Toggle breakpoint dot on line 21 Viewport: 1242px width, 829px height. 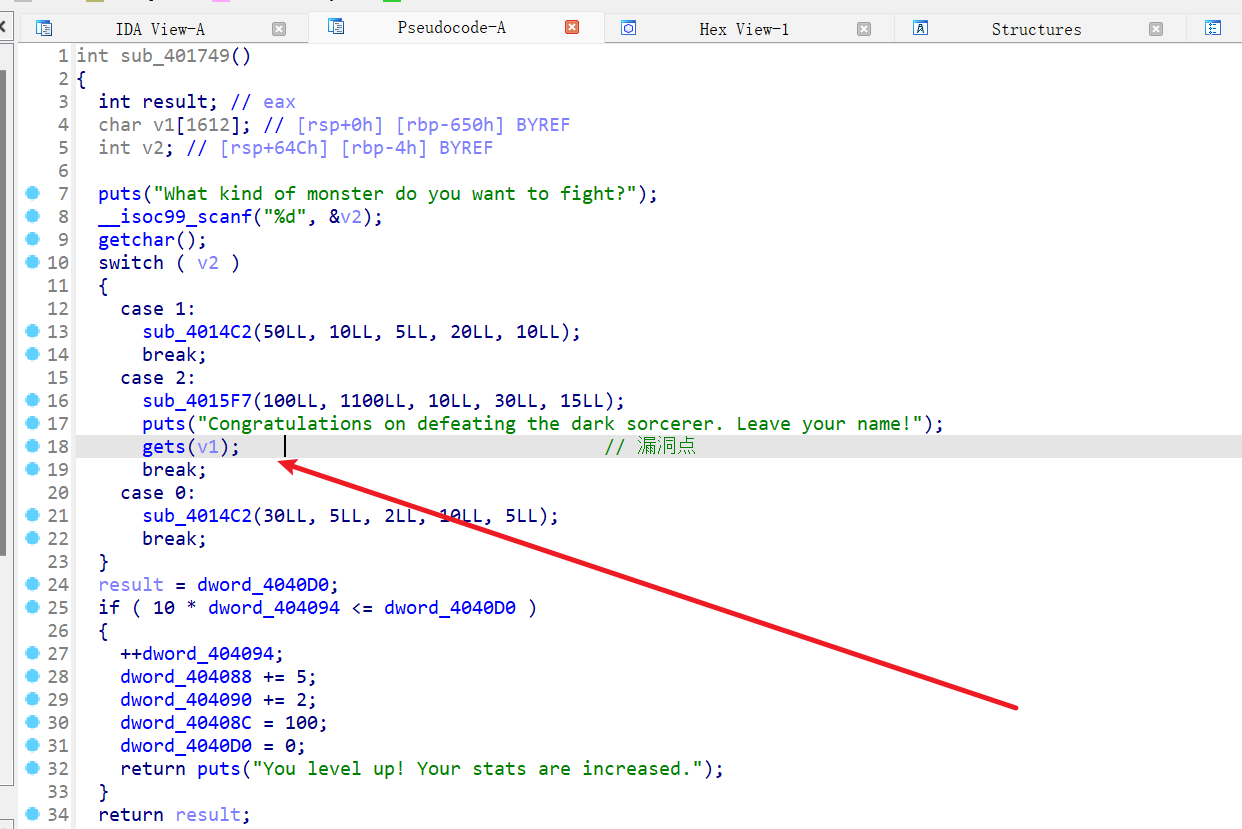click(x=33, y=515)
